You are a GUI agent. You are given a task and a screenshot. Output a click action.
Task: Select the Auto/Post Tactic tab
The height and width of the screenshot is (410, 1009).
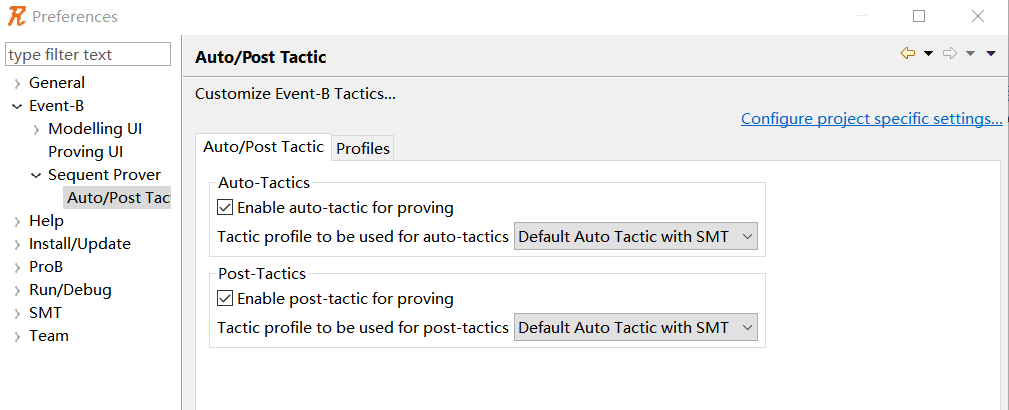pos(263,146)
